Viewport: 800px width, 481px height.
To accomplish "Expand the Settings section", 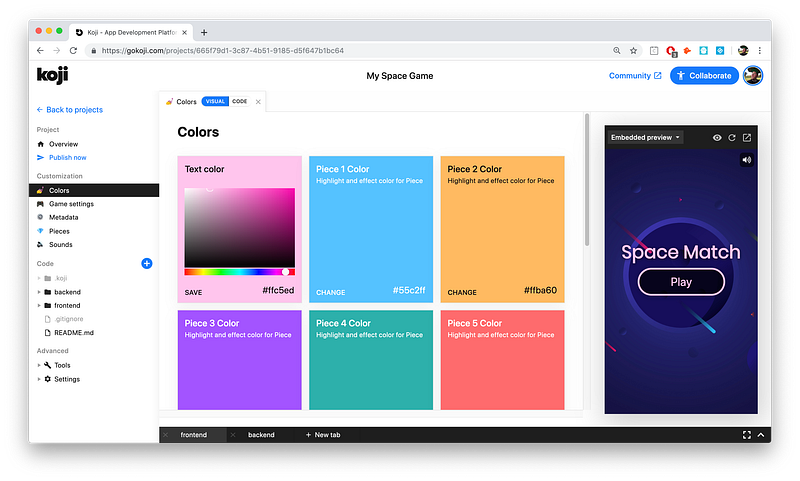I will click(39, 379).
